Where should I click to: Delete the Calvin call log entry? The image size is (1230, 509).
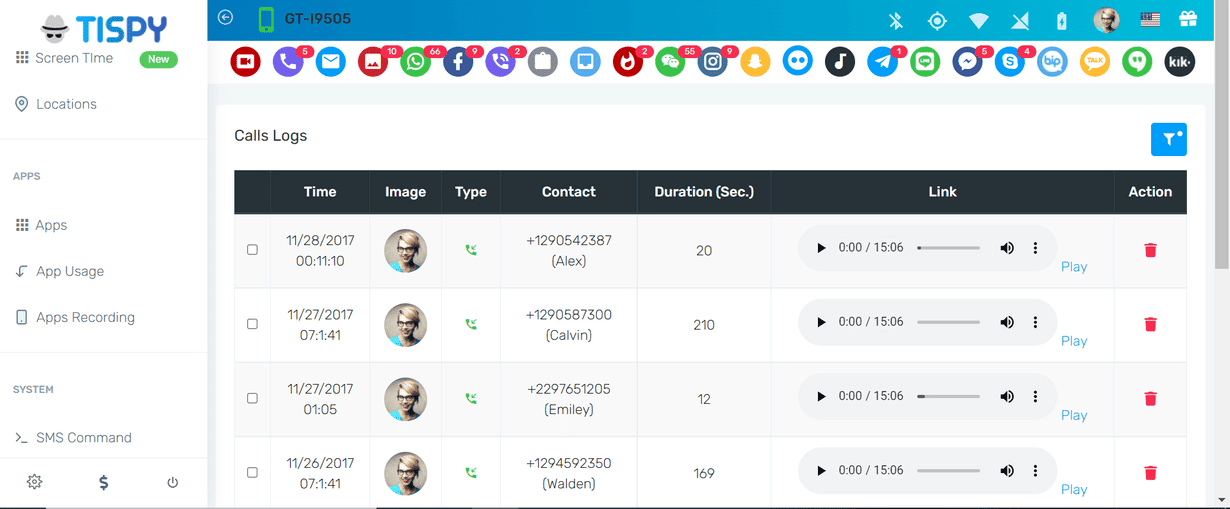click(x=1150, y=324)
